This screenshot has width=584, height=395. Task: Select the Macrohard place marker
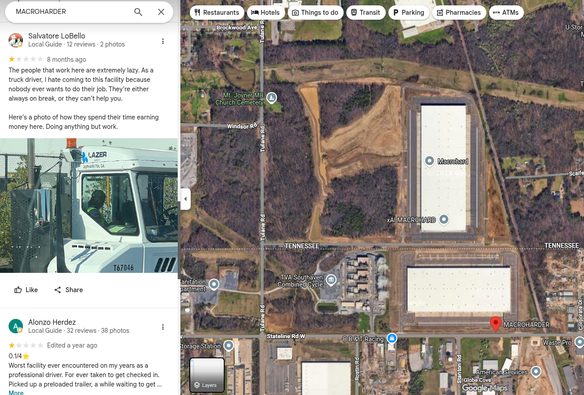(429, 161)
